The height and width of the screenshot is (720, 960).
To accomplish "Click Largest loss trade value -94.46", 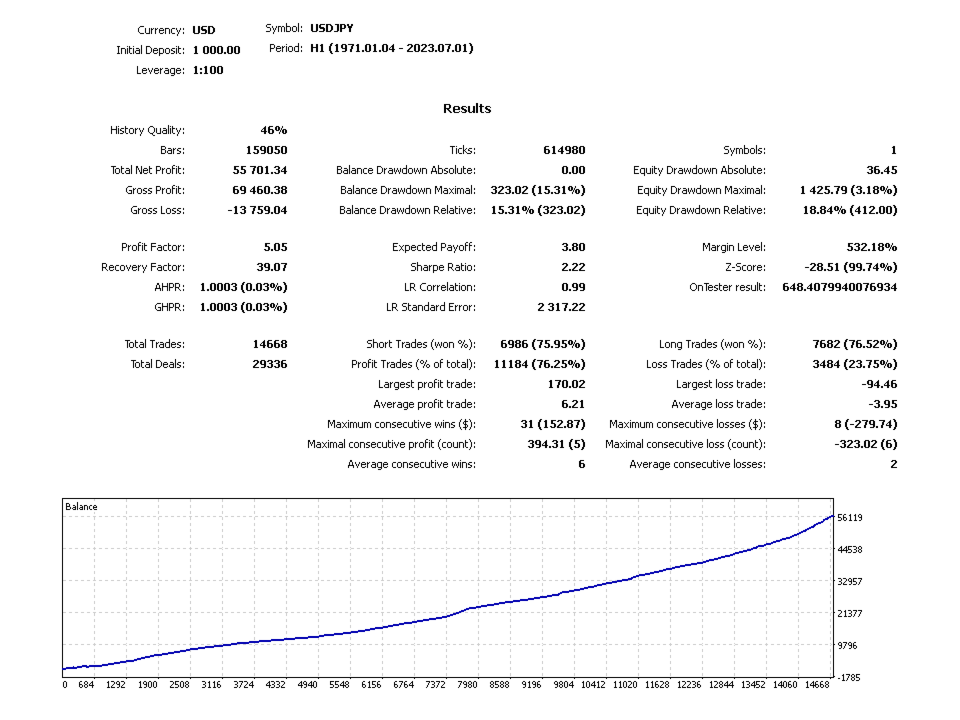I will click(x=879, y=384).
